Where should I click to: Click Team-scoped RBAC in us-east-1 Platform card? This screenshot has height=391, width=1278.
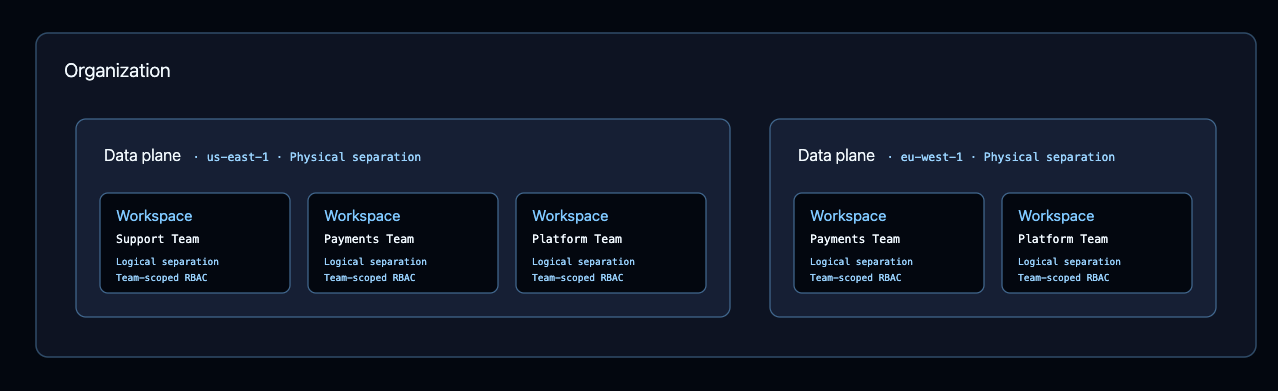577,278
